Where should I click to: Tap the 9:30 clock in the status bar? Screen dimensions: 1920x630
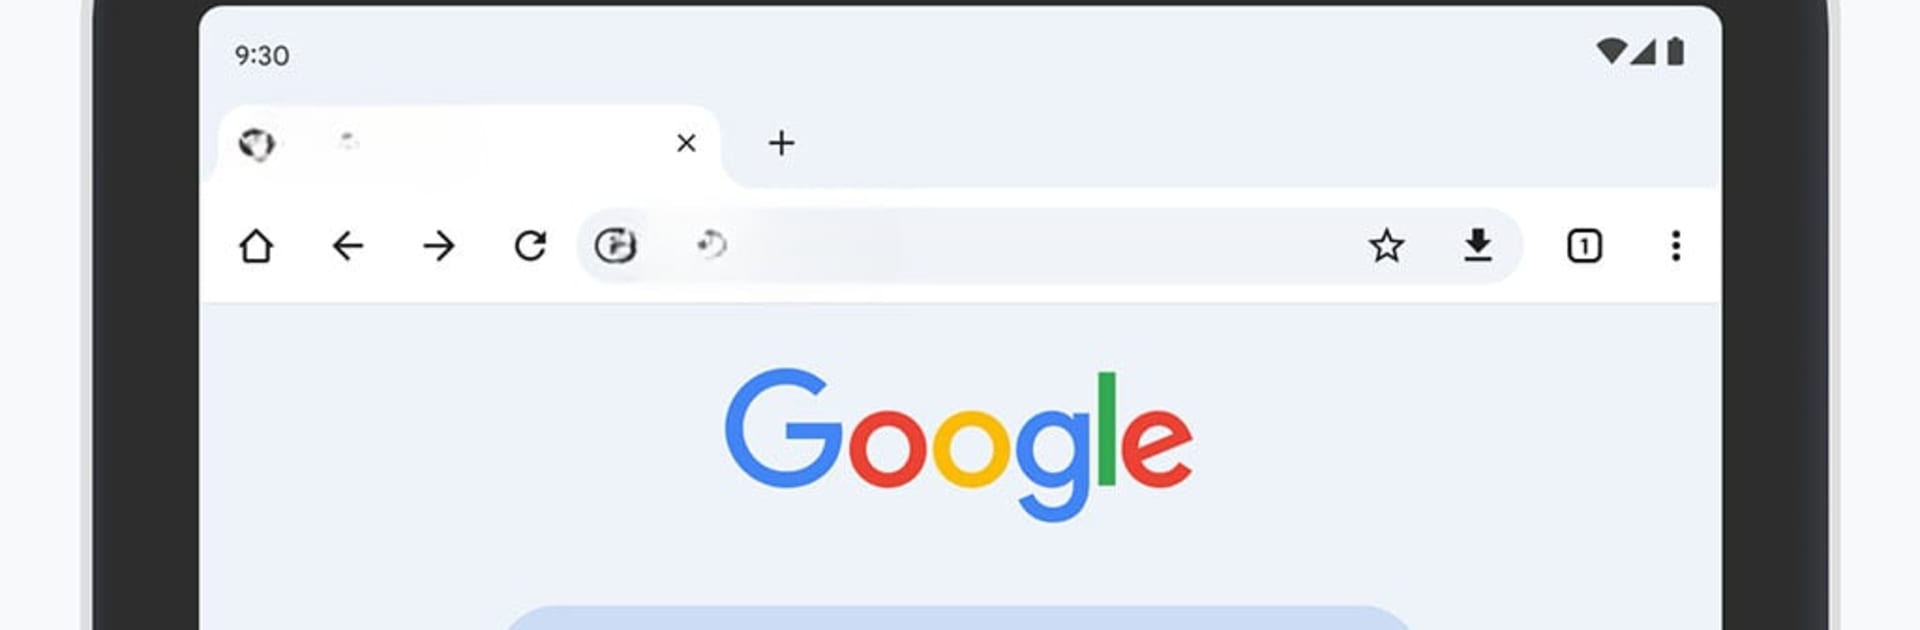262,55
